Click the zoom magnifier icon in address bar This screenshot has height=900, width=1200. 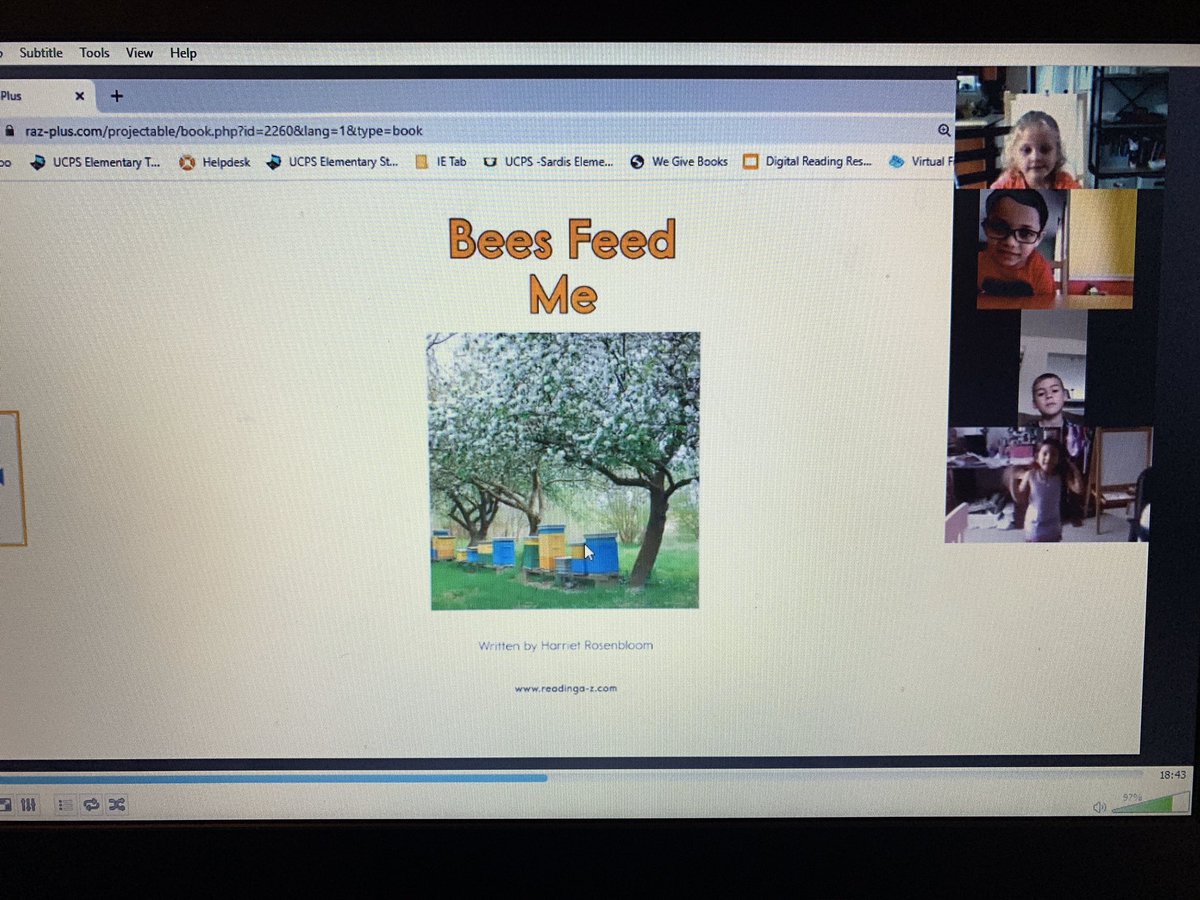(945, 131)
